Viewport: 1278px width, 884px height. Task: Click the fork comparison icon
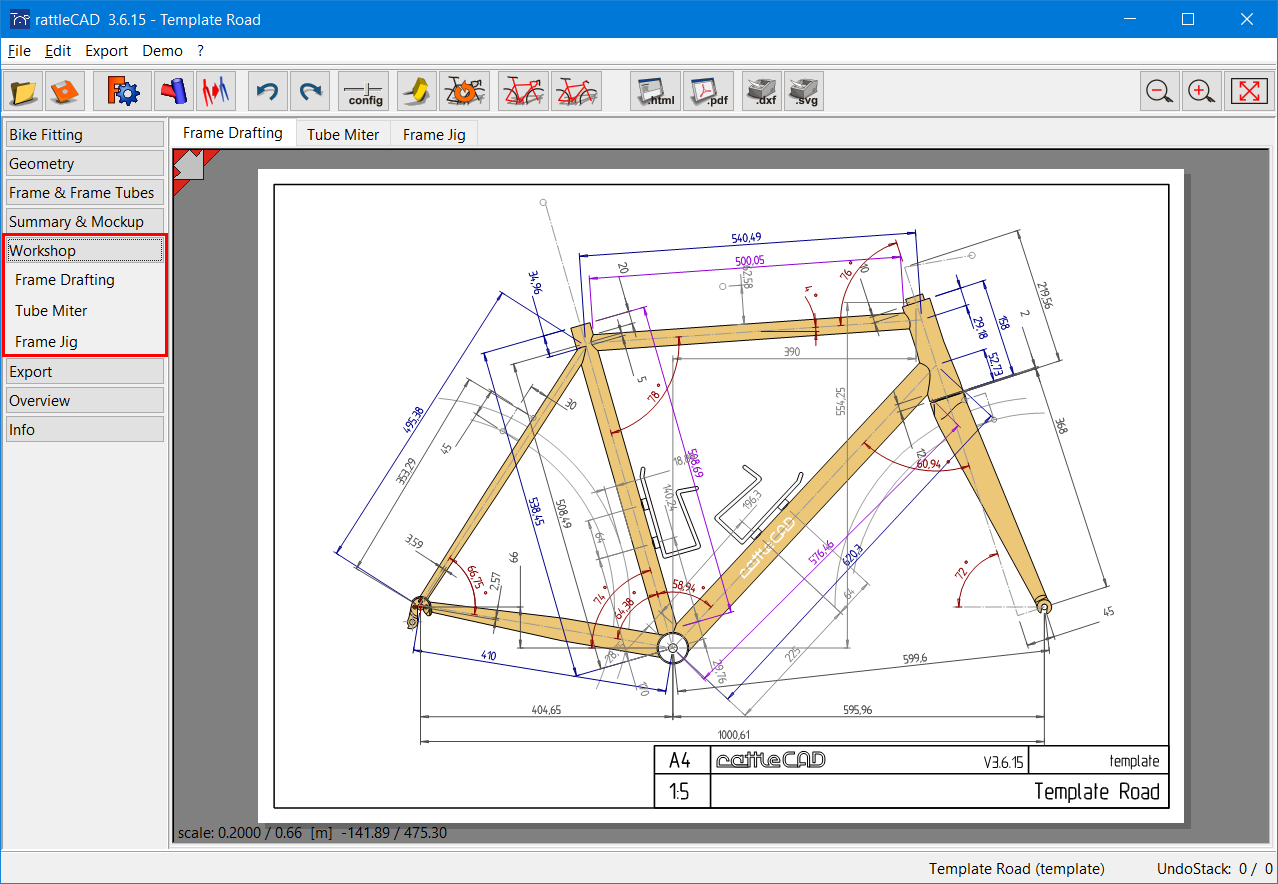click(215, 91)
